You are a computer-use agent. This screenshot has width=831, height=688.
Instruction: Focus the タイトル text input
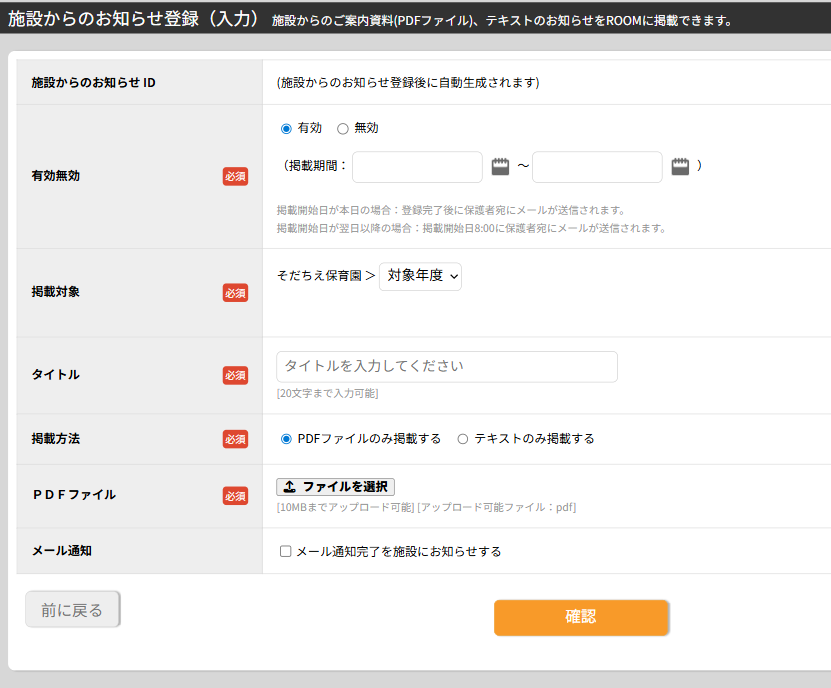click(447, 367)
